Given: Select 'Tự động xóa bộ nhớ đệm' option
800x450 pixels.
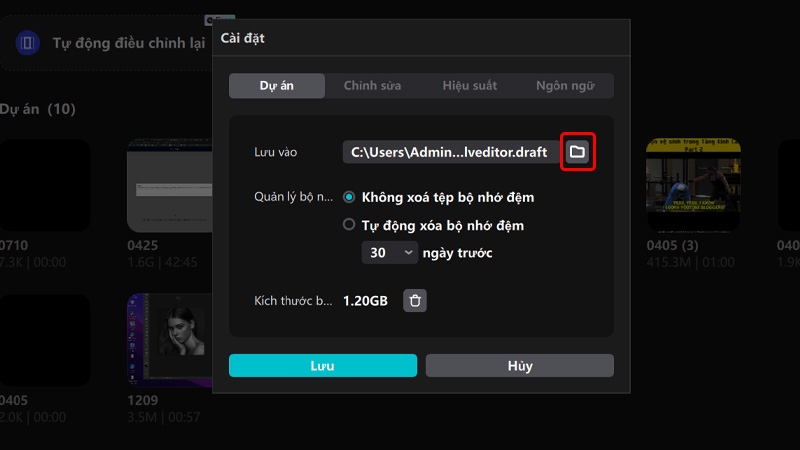Looking at the screenshot, I should point(349,224).
